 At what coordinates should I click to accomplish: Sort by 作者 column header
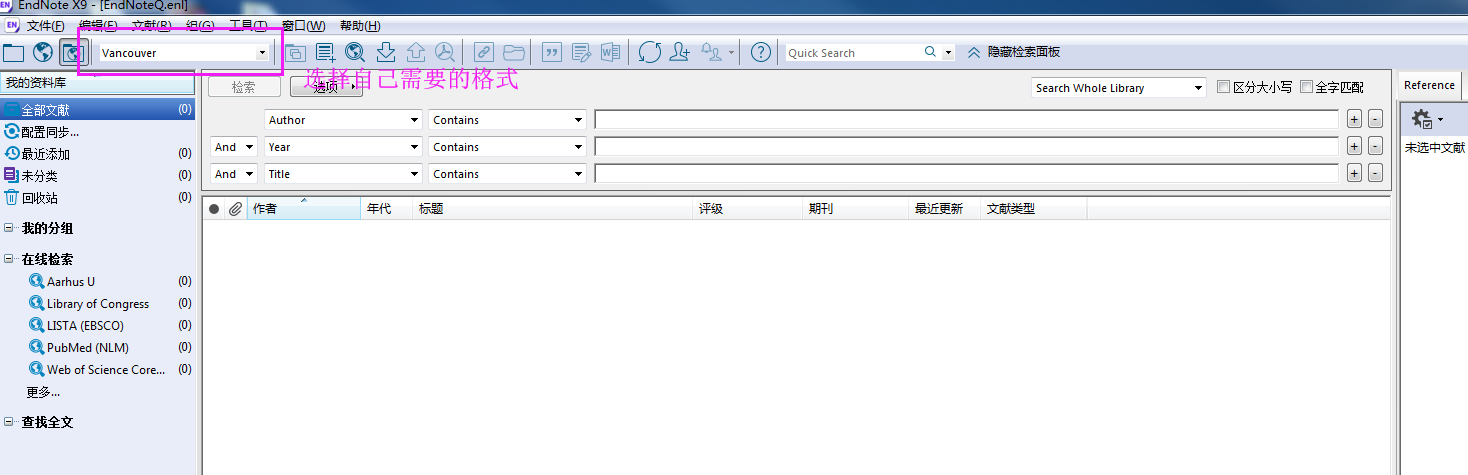(304, 209)
